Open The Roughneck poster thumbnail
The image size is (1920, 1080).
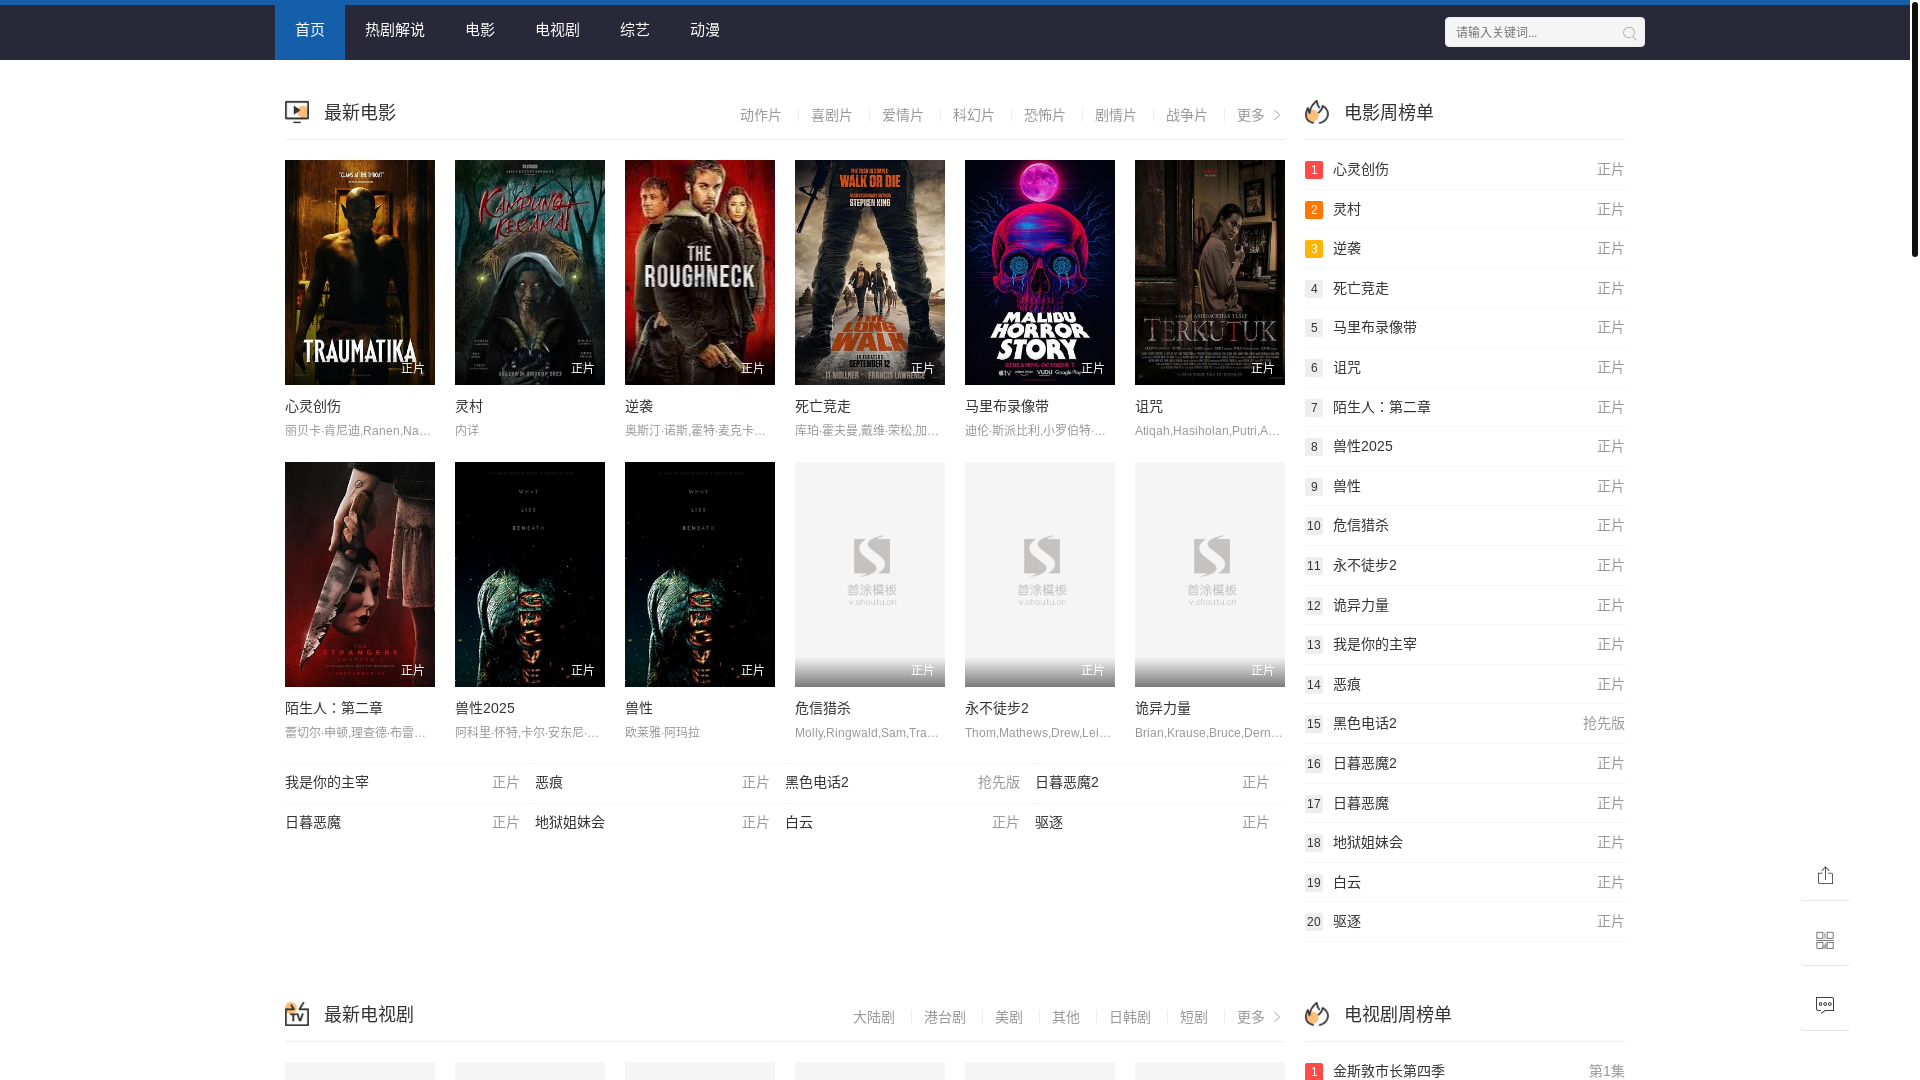700,272
